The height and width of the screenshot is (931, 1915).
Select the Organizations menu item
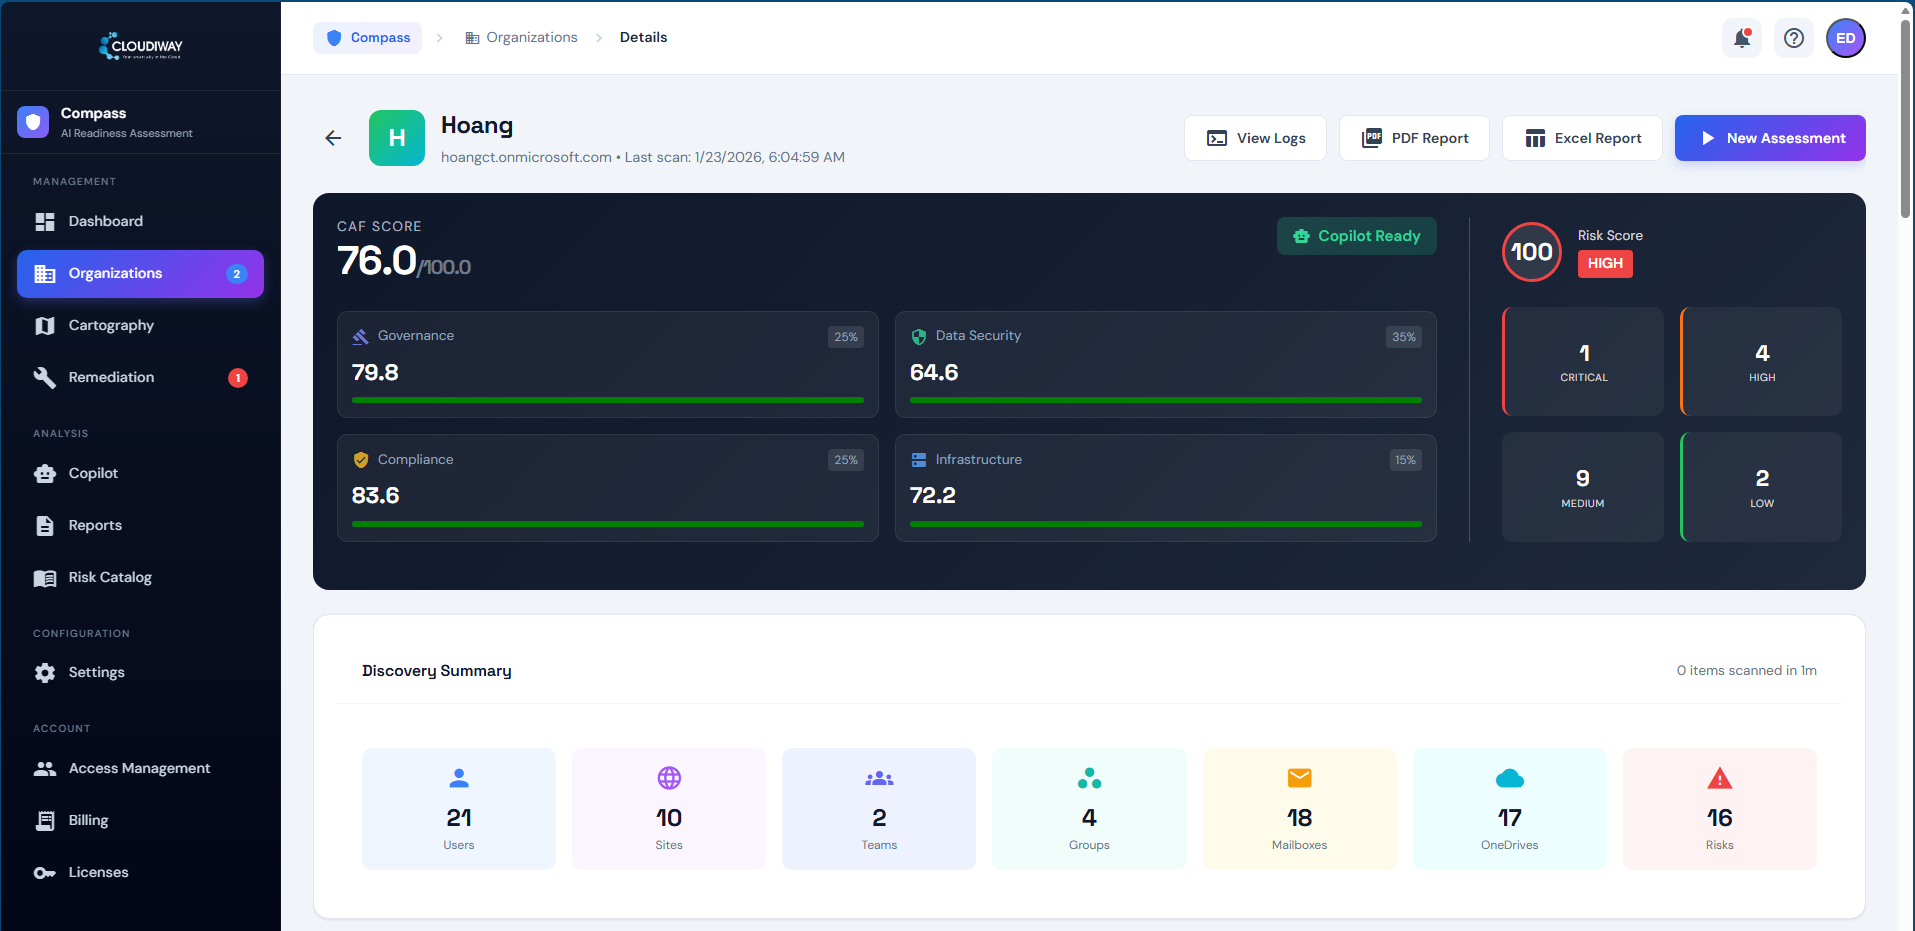coord(140,274)
